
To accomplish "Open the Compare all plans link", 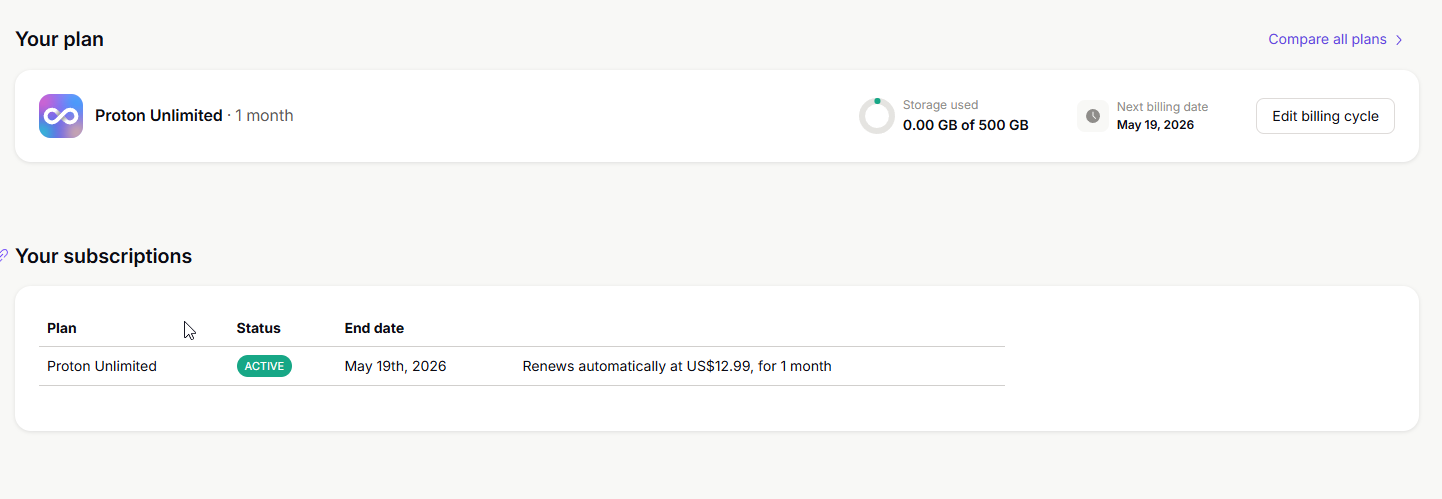I will (1327, 40).
